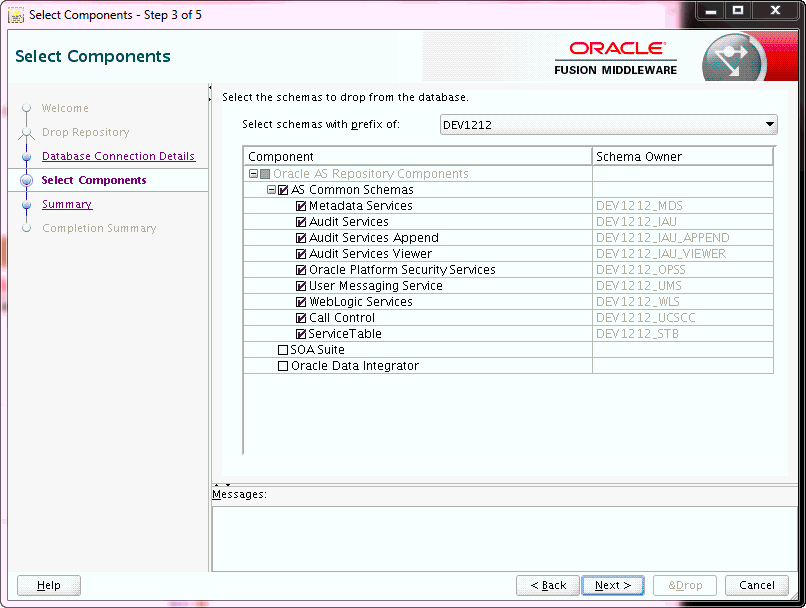Viewport: 806px width, 608px height.
Task: Select DEV1212_IAU_APPEND schema owner cell
Action: click(x=683, y=238)
